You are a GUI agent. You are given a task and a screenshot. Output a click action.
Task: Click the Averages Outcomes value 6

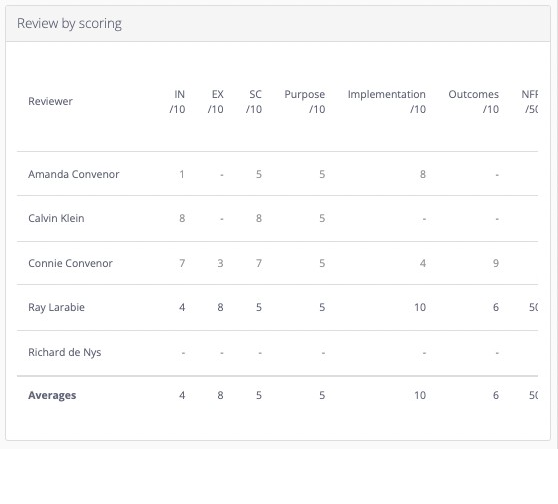496,395
